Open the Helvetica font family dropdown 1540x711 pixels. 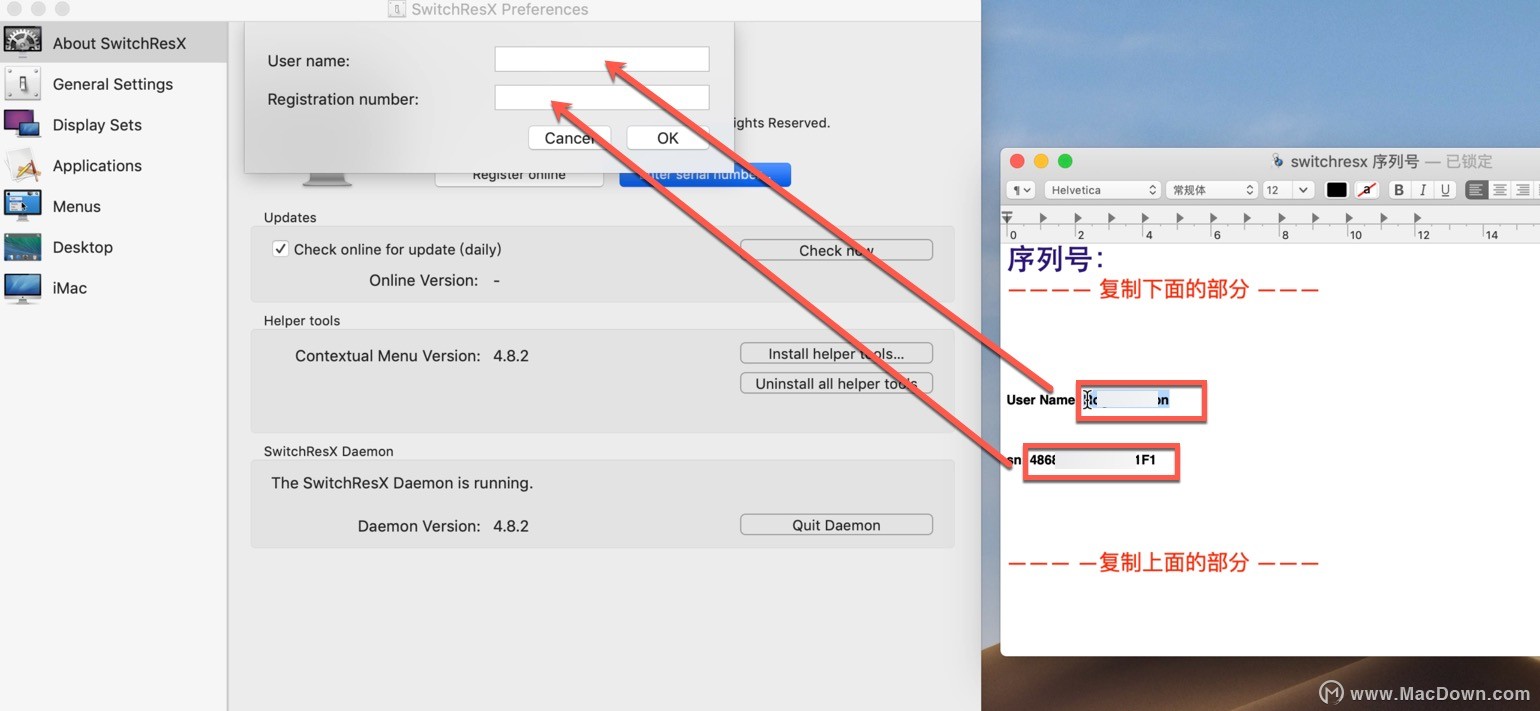coord(1102,190)
